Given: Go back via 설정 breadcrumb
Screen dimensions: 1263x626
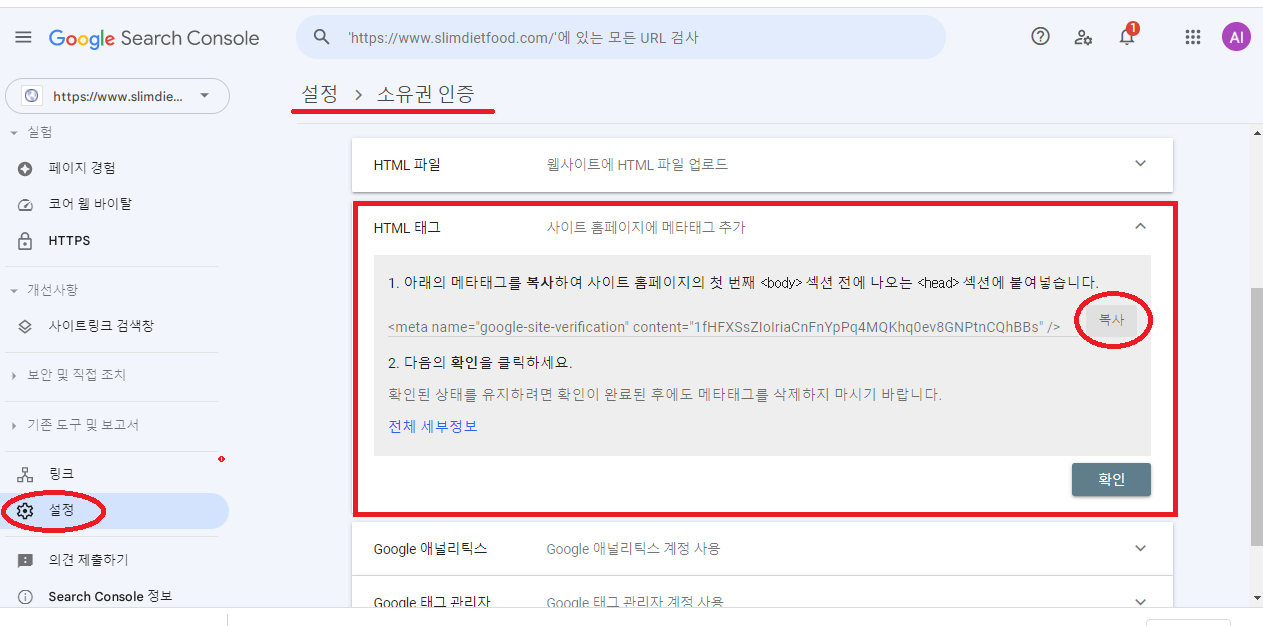Looking at the screenshot, I should point(320,94).
